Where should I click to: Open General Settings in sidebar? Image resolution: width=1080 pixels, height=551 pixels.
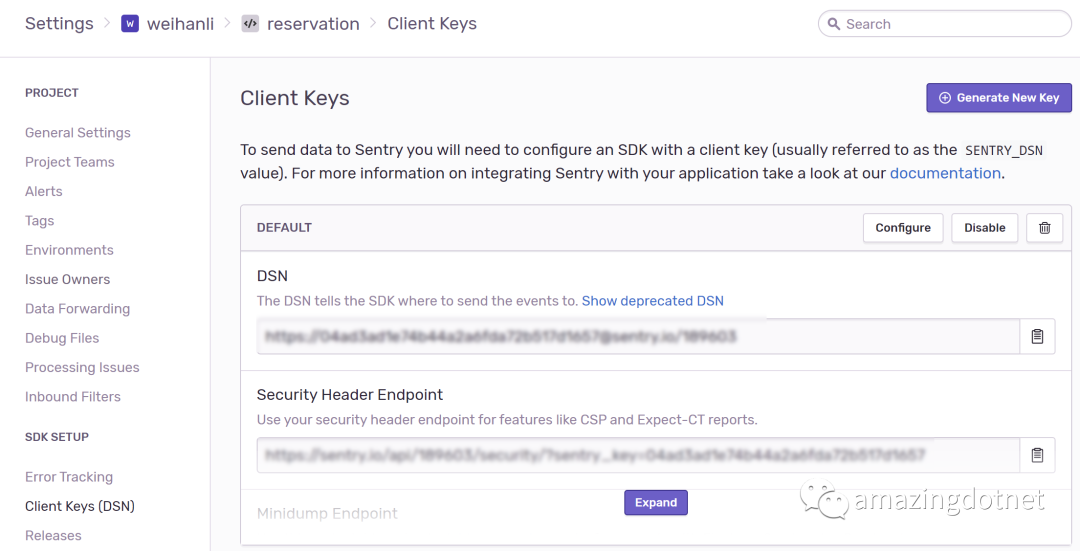78,133
